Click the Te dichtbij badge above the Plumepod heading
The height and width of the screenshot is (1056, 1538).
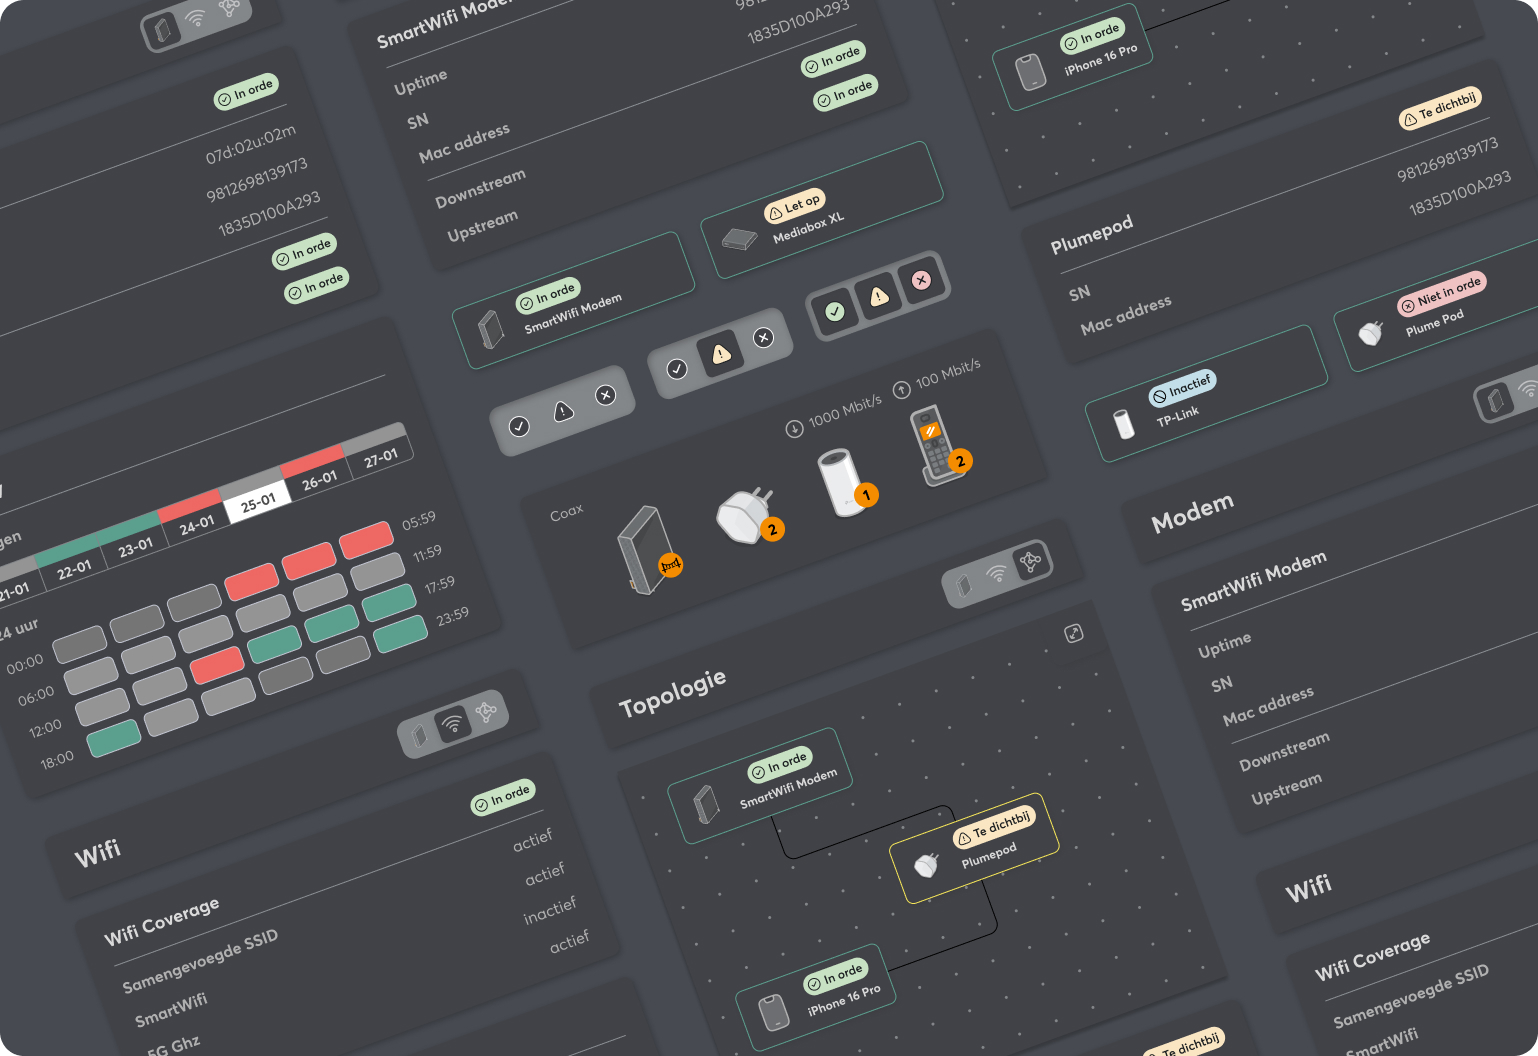click(1440, 109)
